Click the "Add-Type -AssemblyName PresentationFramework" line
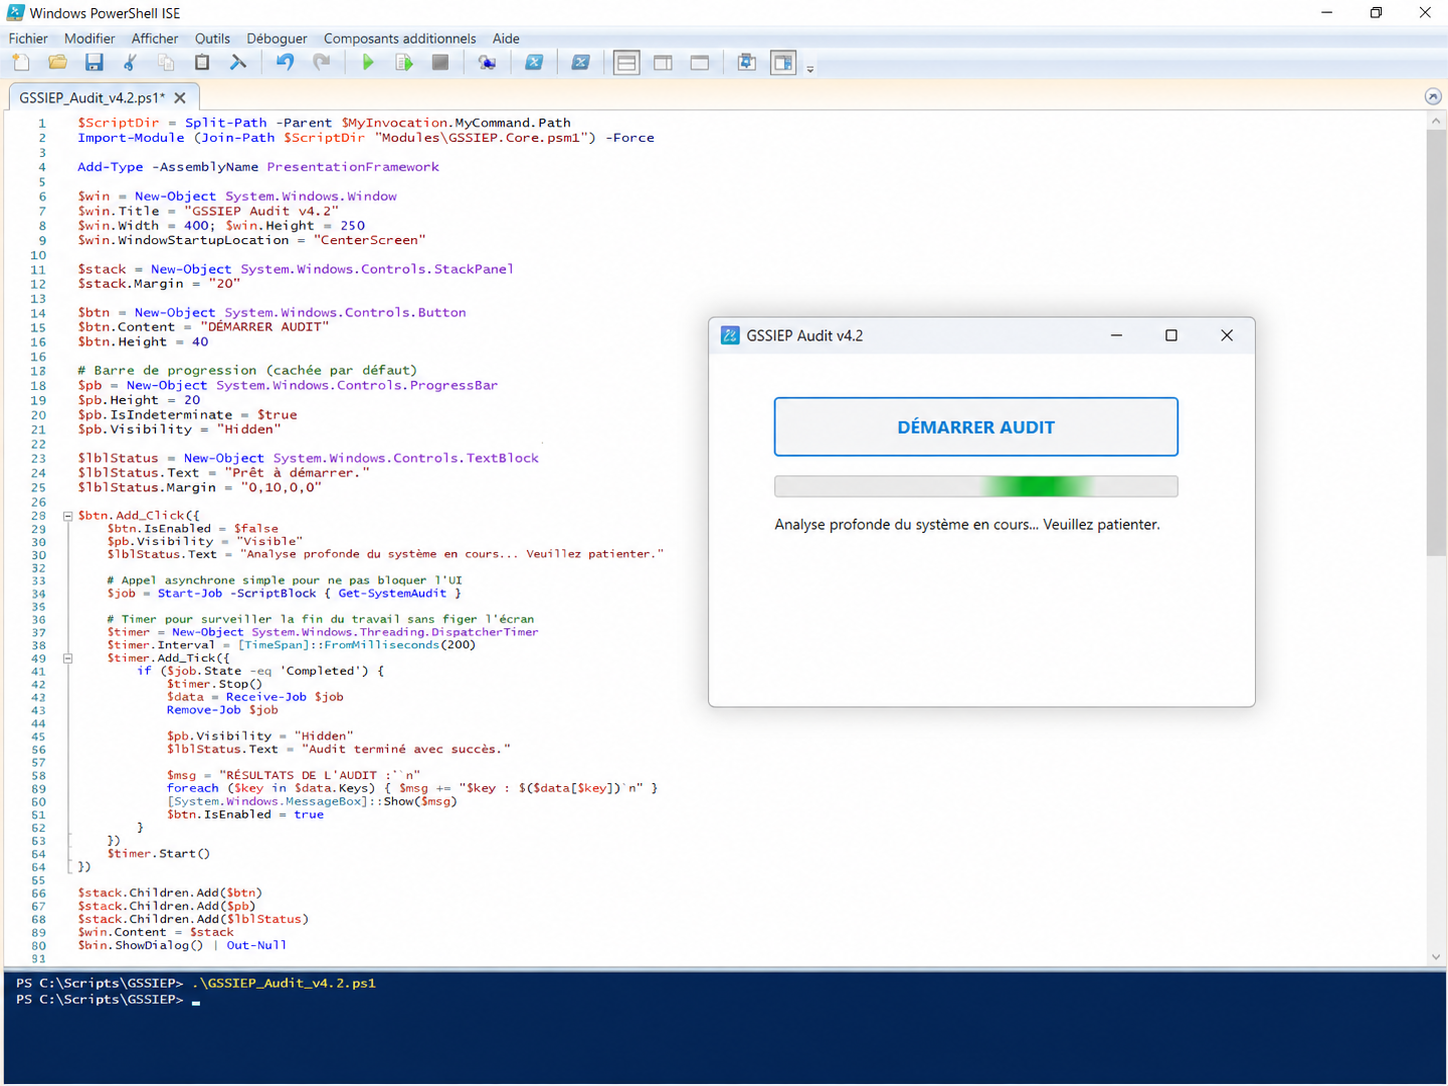Viewport: 1448px width, 1086px height. (x=258, y=167)
